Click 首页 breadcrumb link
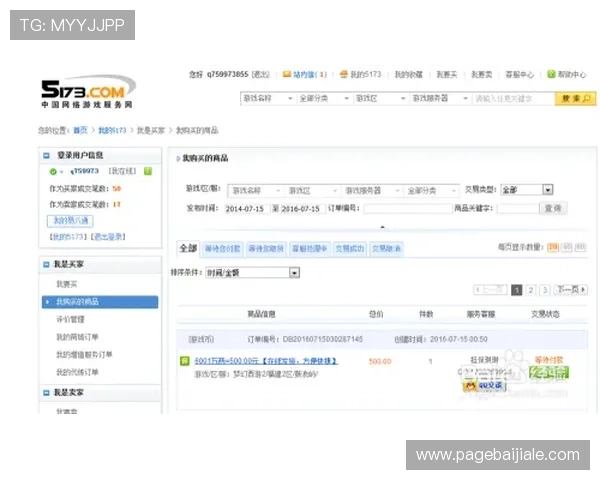 (80, 131)
